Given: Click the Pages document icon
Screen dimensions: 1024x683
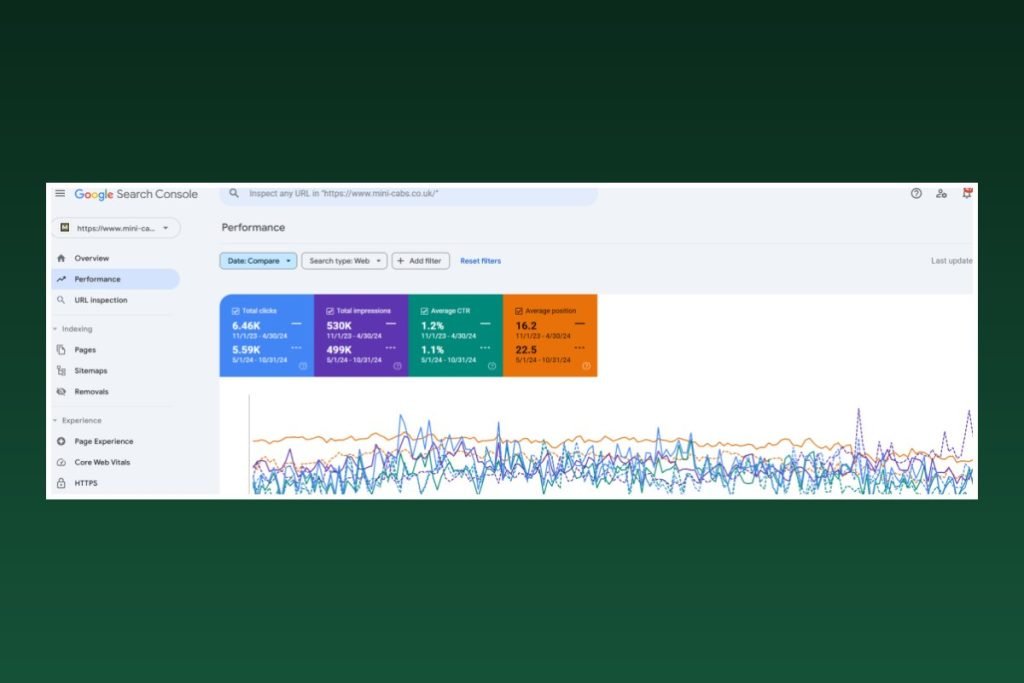Looking at the screenshot, I should [61, 349].
